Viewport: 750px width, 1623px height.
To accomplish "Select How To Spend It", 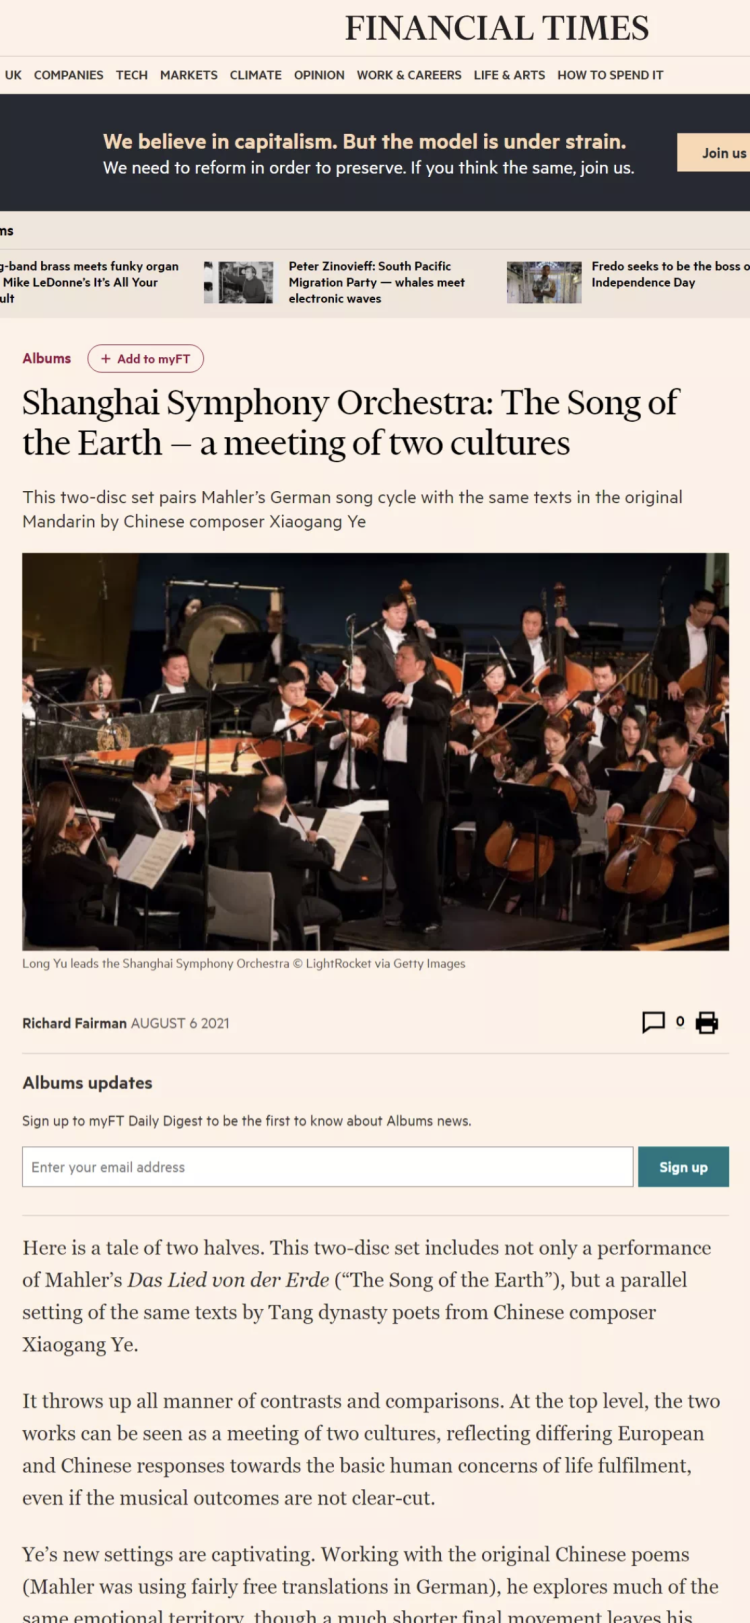I will point(610,75).
